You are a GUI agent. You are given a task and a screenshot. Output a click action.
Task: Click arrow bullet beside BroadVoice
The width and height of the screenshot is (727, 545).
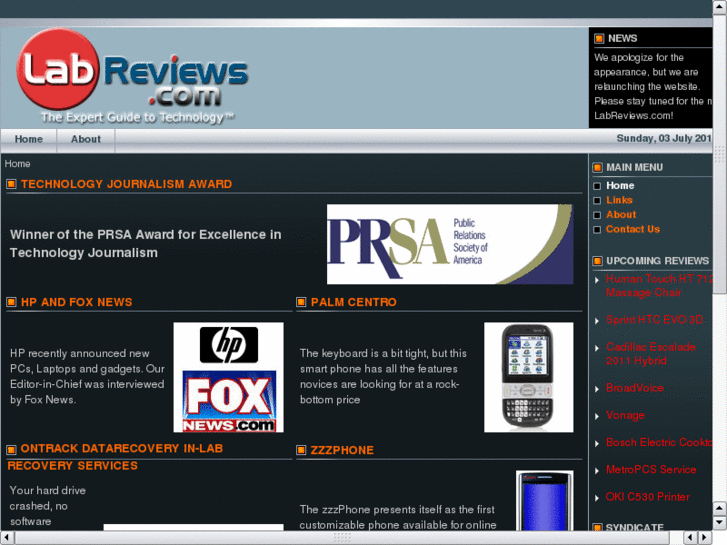pyautogui.click(x=597, y=389)
